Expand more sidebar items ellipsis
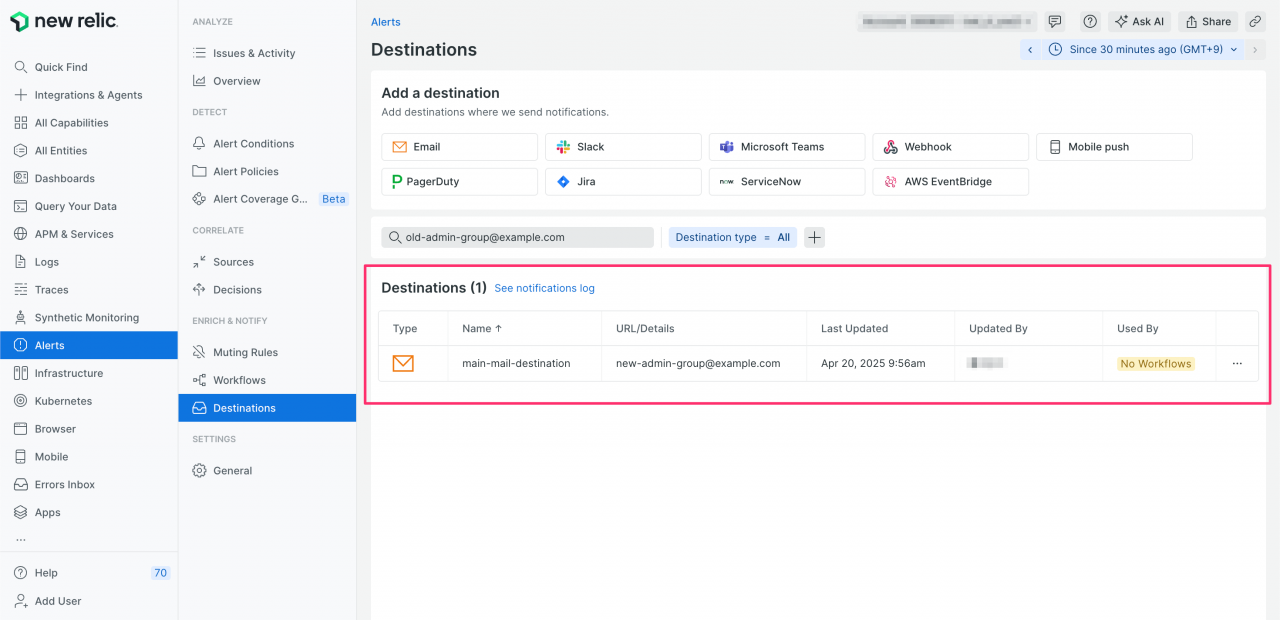1280x620 pixels. point(21,539)
